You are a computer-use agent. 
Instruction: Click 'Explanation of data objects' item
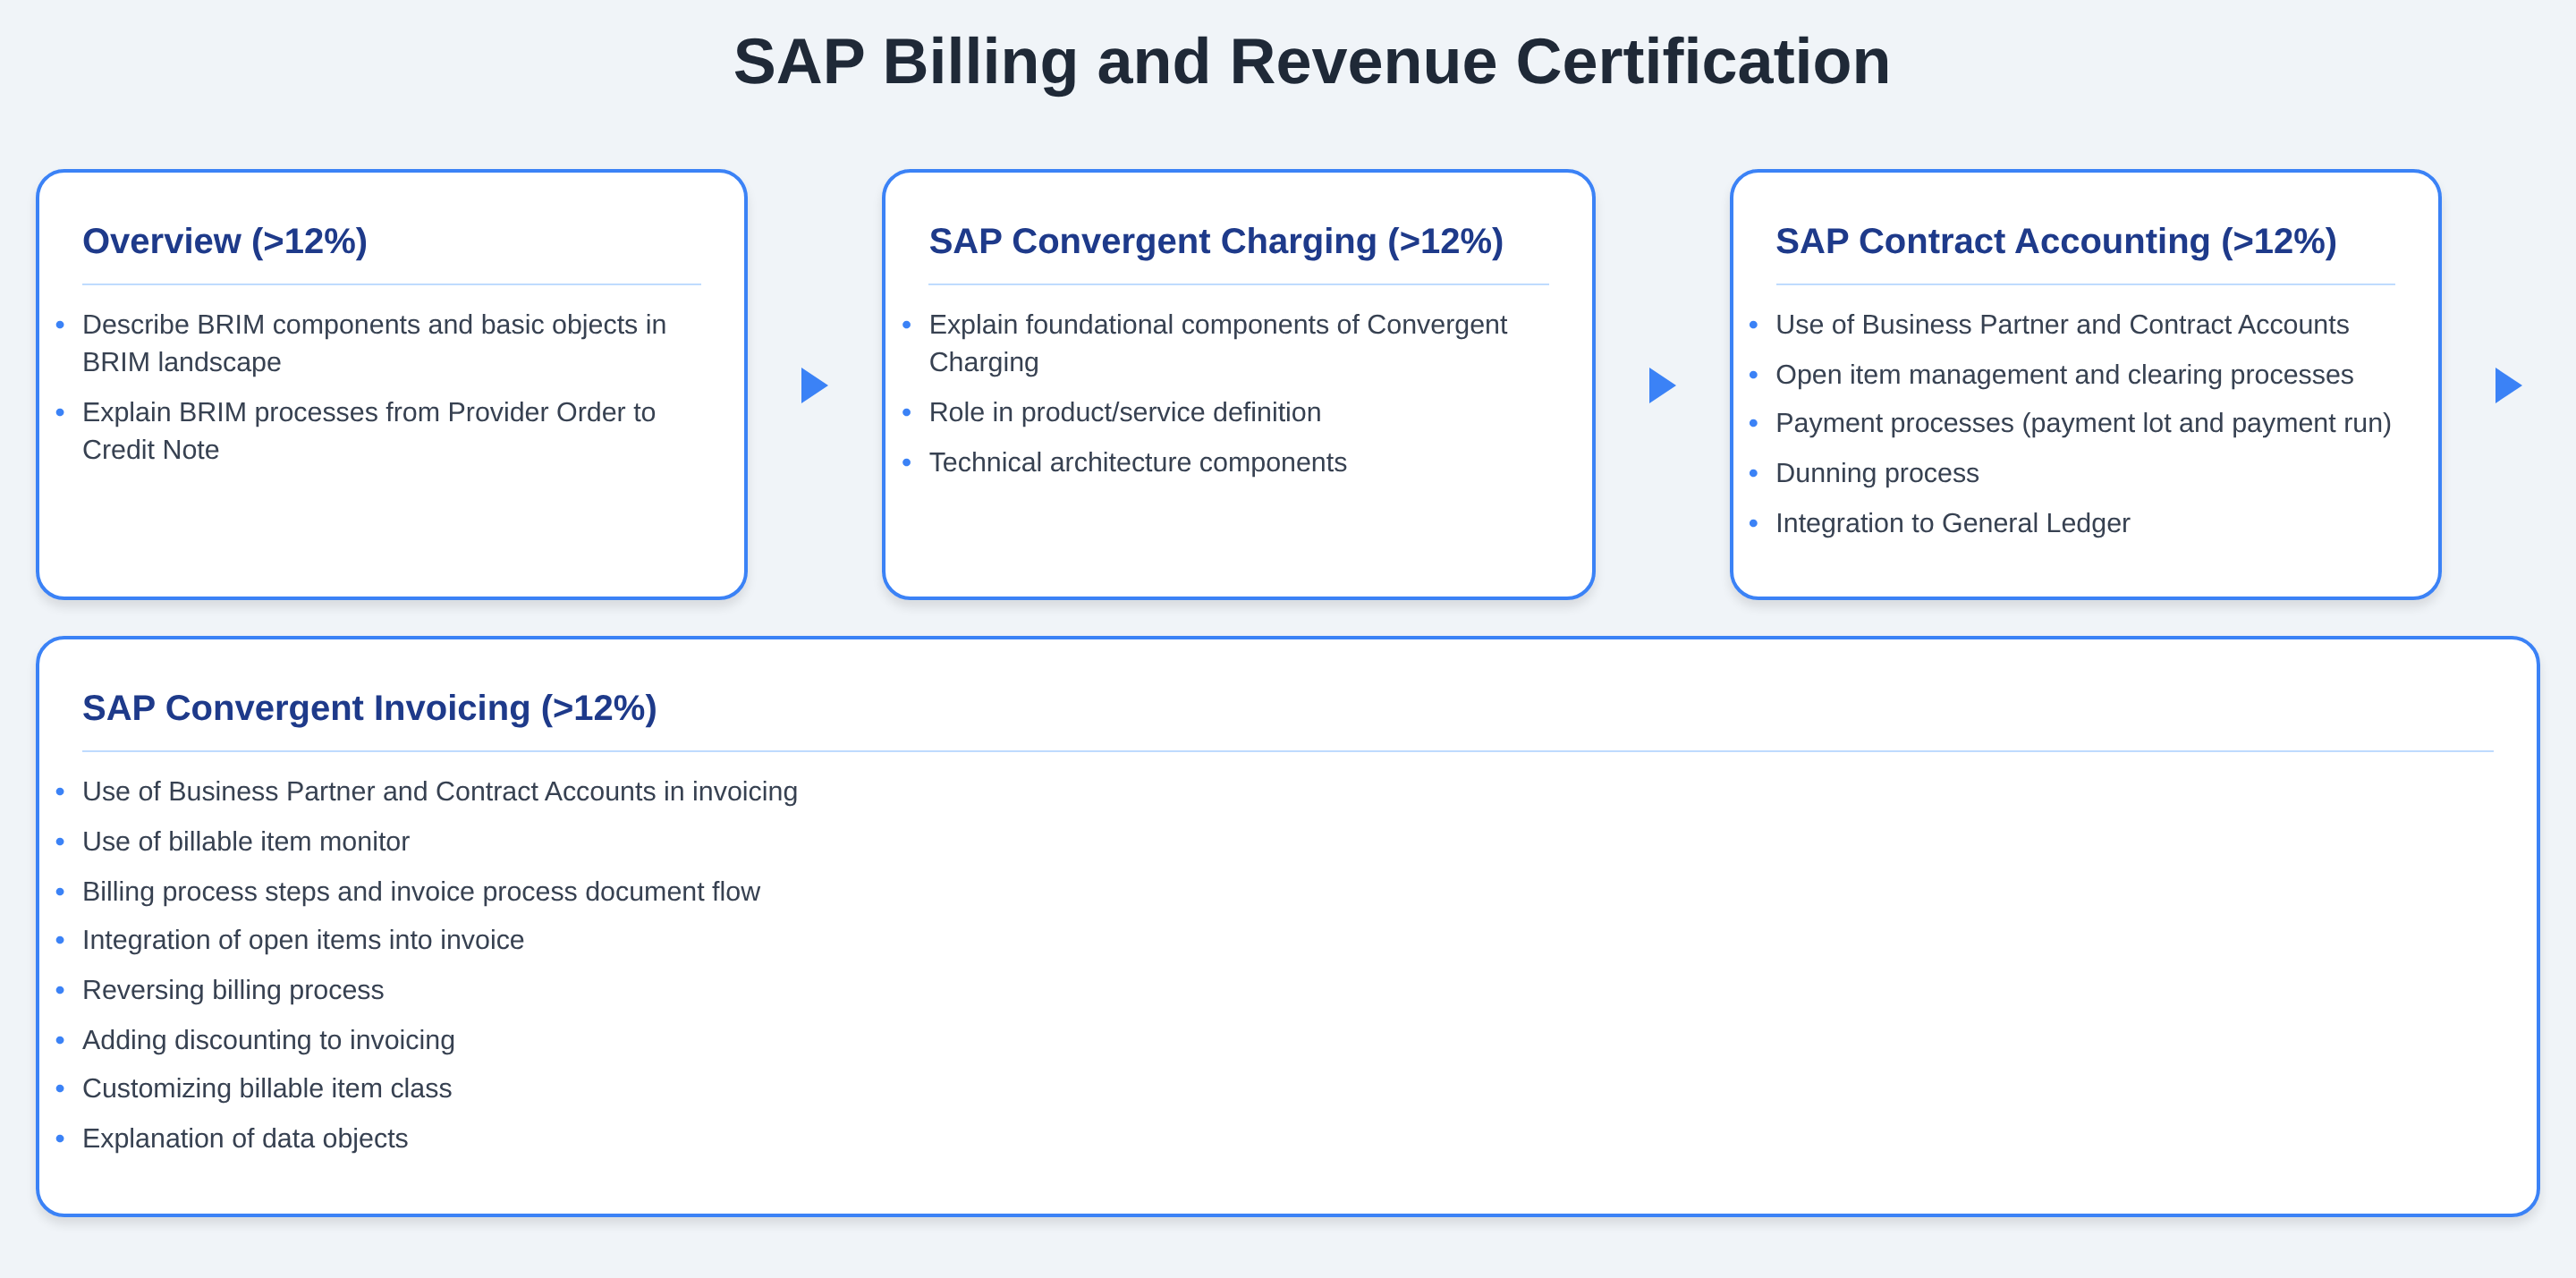[x=244, y=1138]
